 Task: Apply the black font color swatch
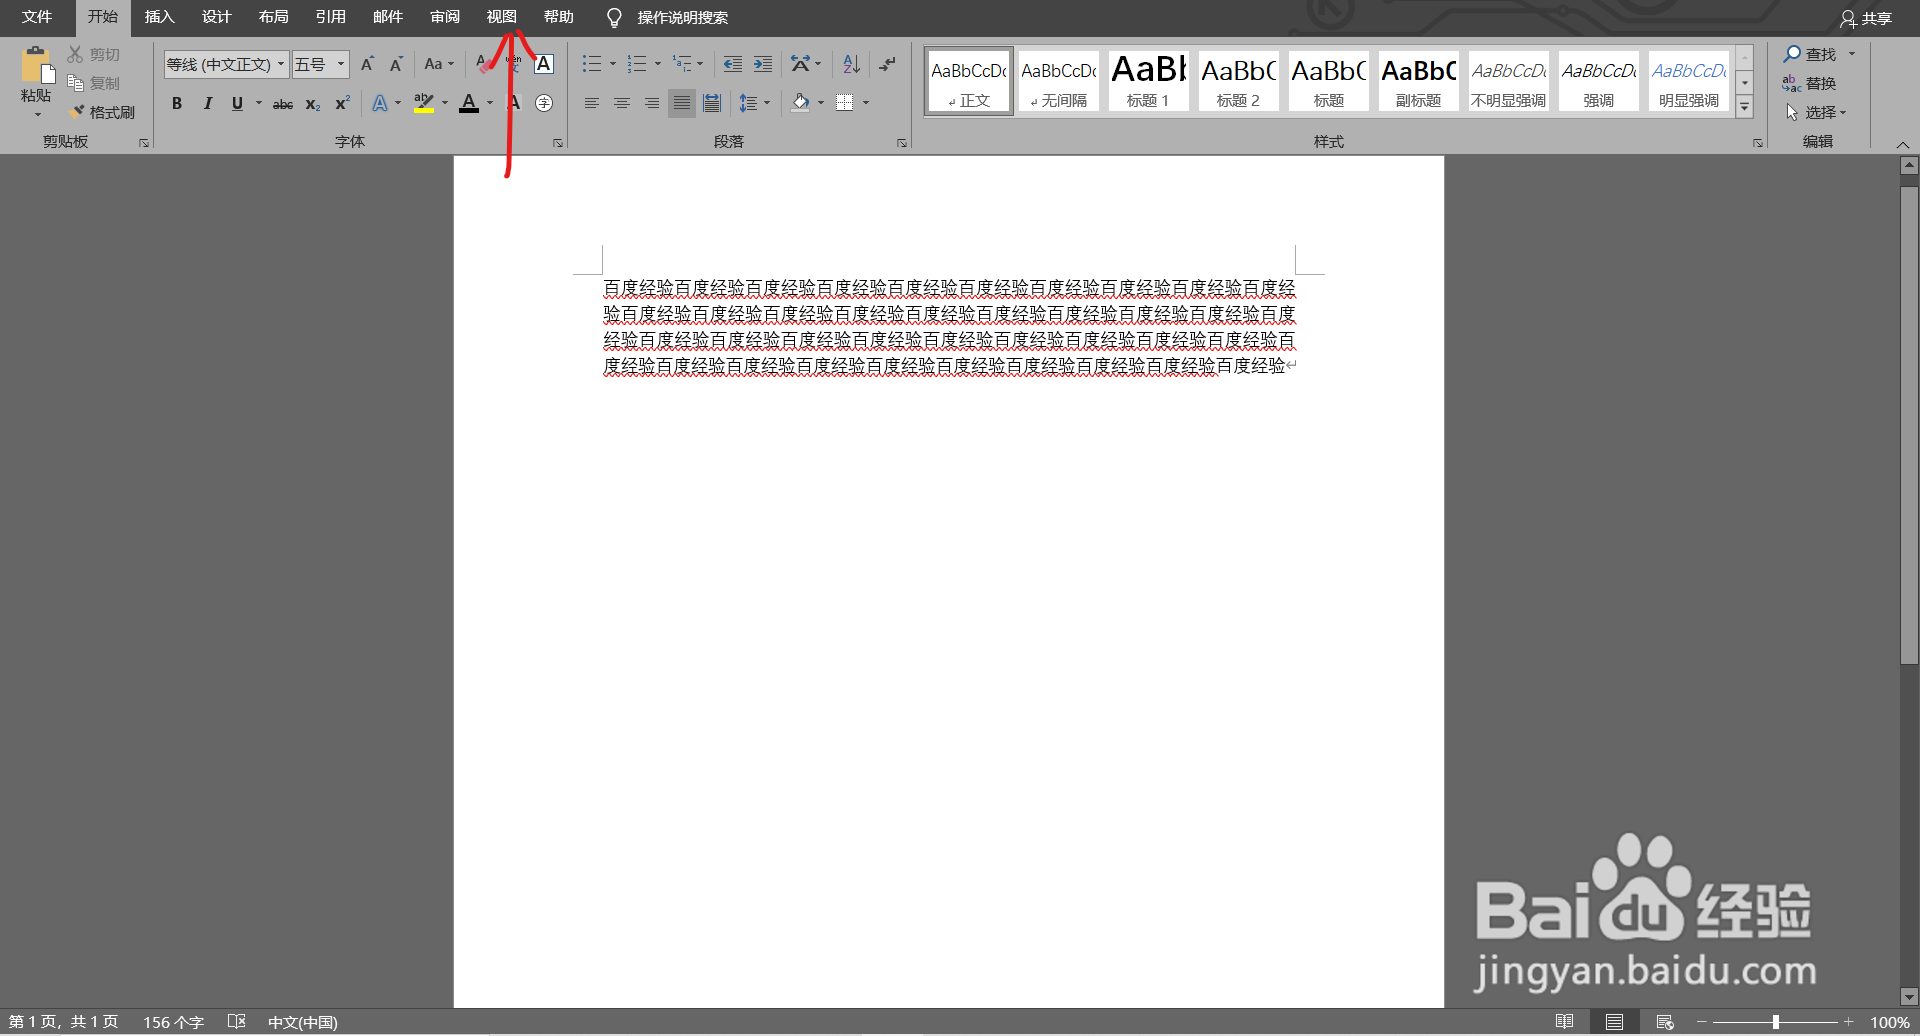469,103
